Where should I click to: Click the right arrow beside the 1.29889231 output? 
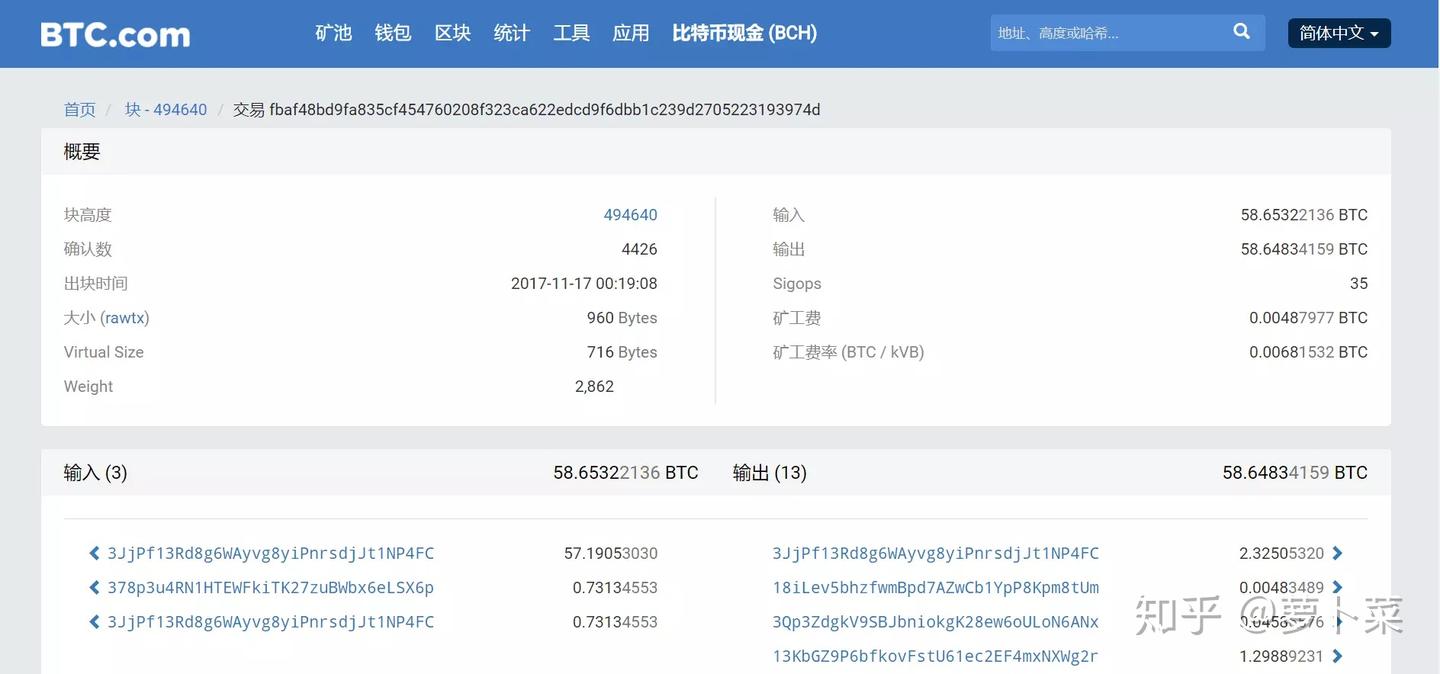(x=1339, y=655)
